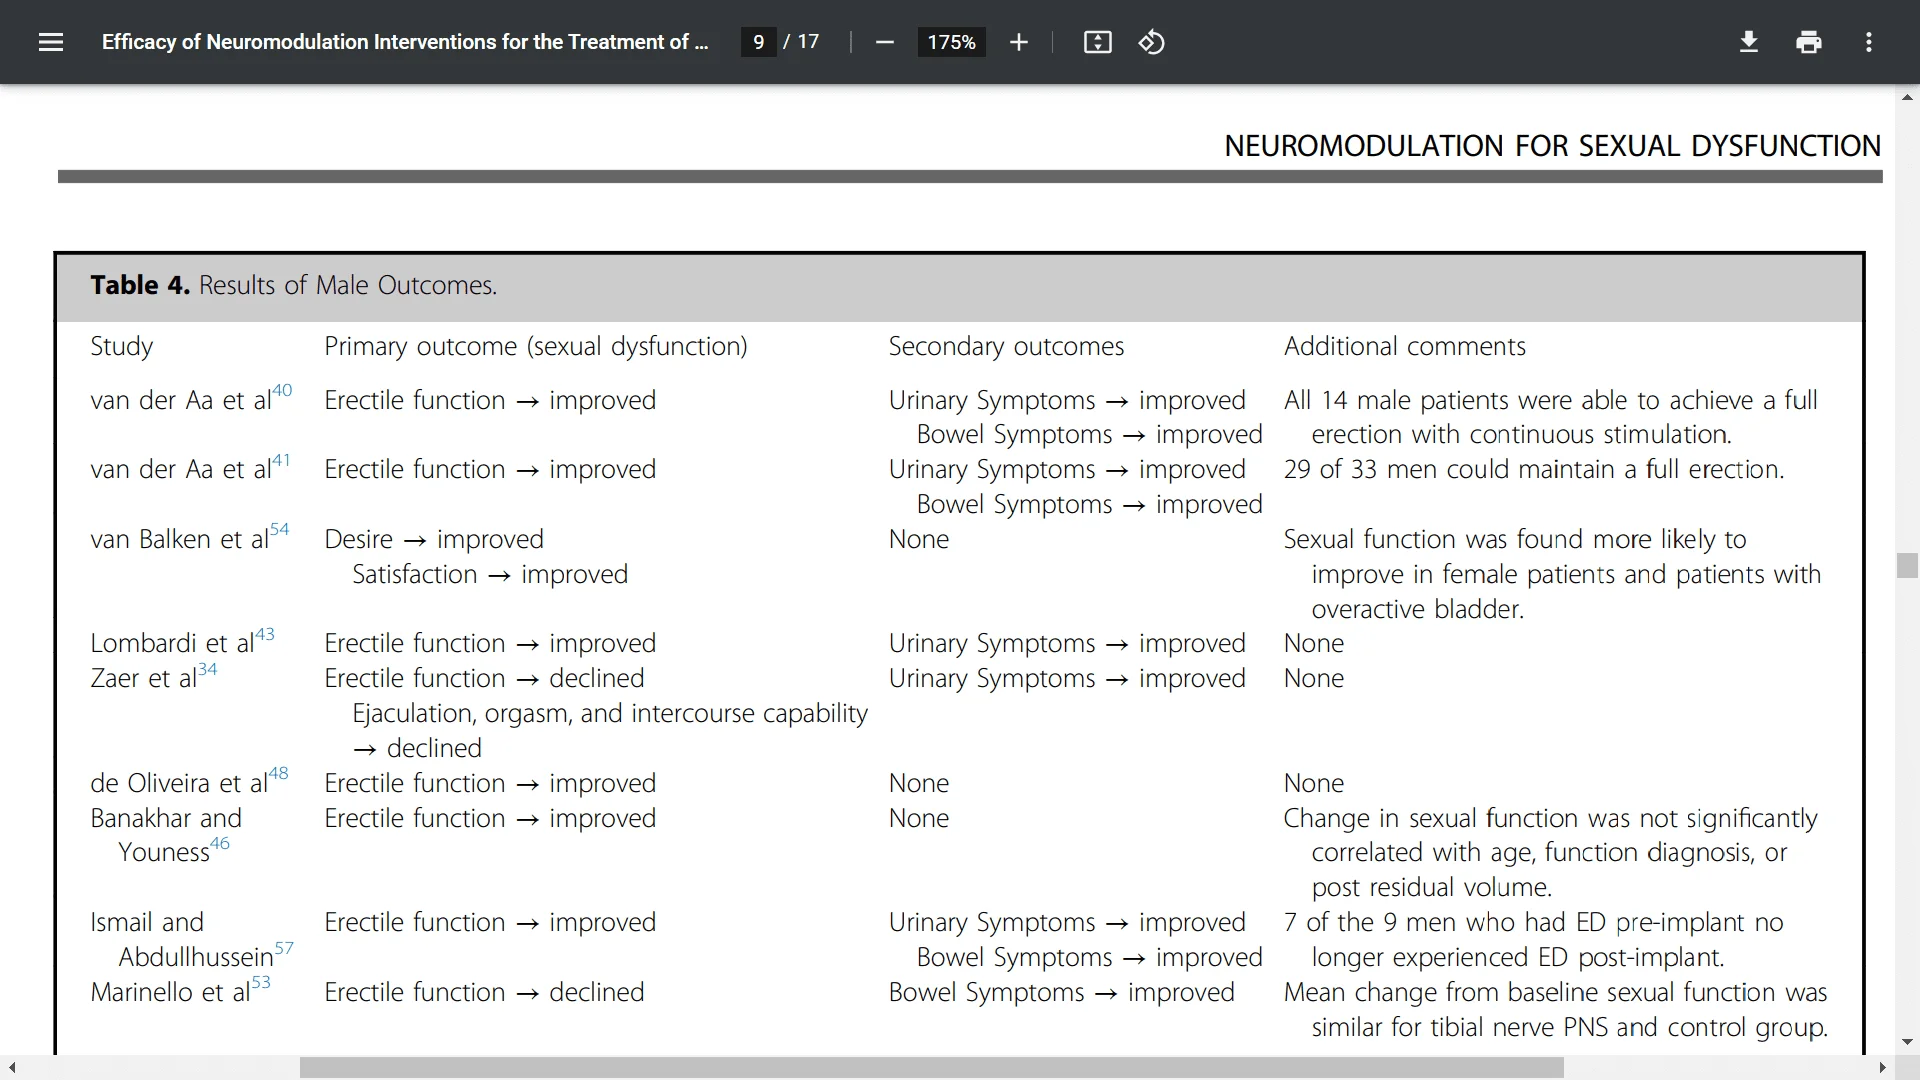Click the fit-to-page zoom icon
The height and width of the screenshot is (1080, 1920).
[x=1096, y=42]
